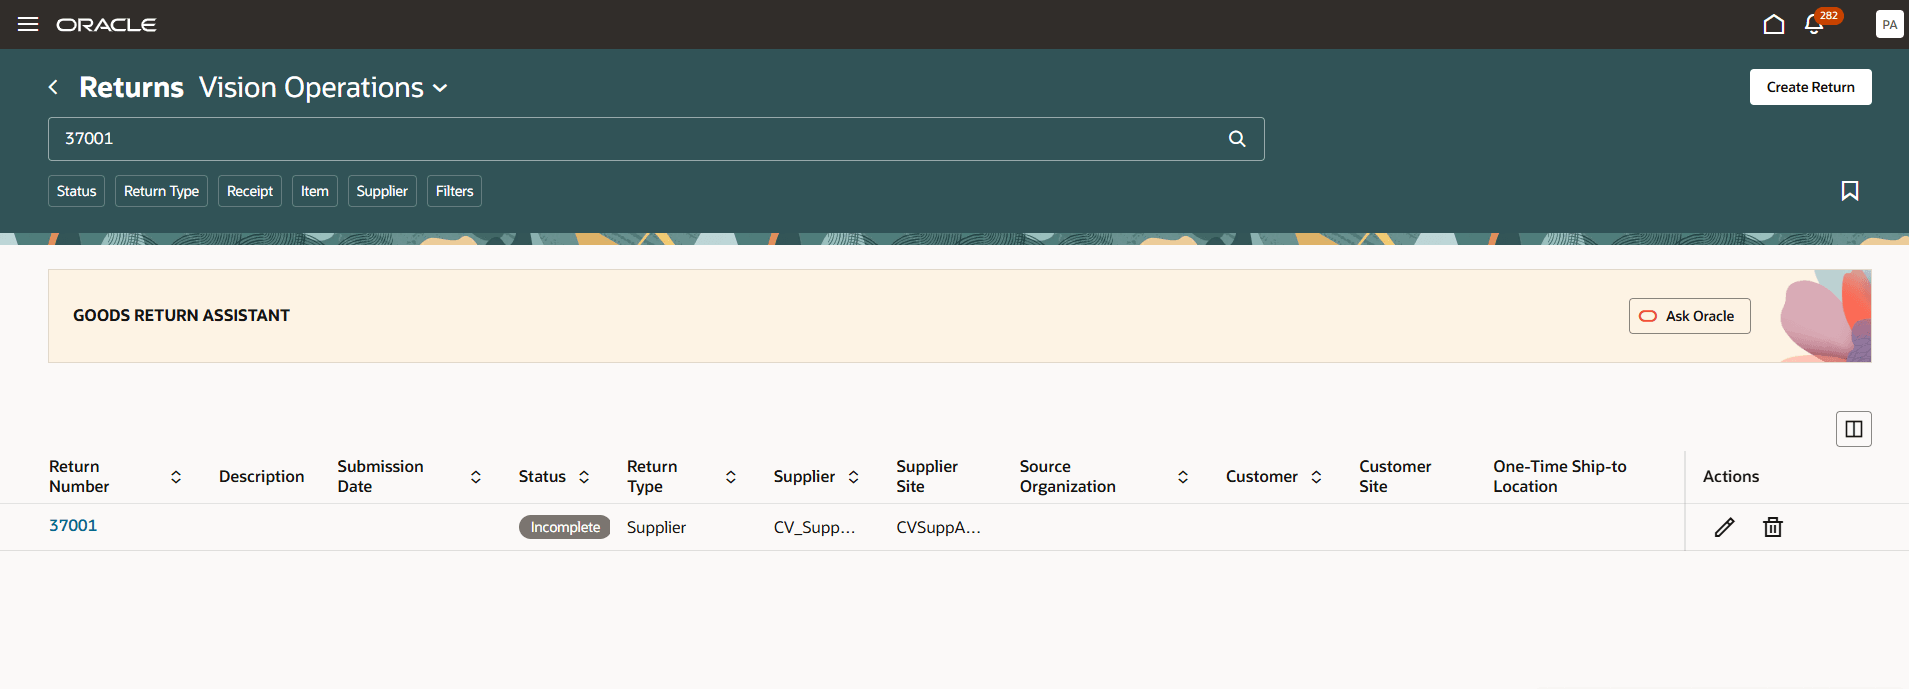
Task: Open the Receipt filter chip
Action: point(250,191)
